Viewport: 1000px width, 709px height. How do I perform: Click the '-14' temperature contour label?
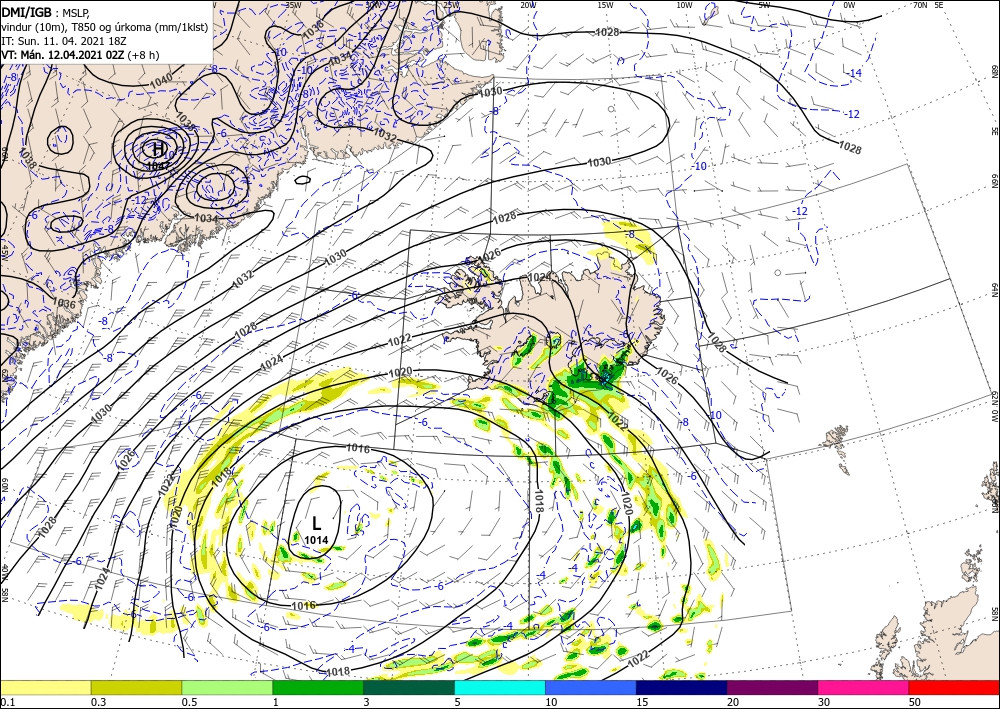pos(855,73)
